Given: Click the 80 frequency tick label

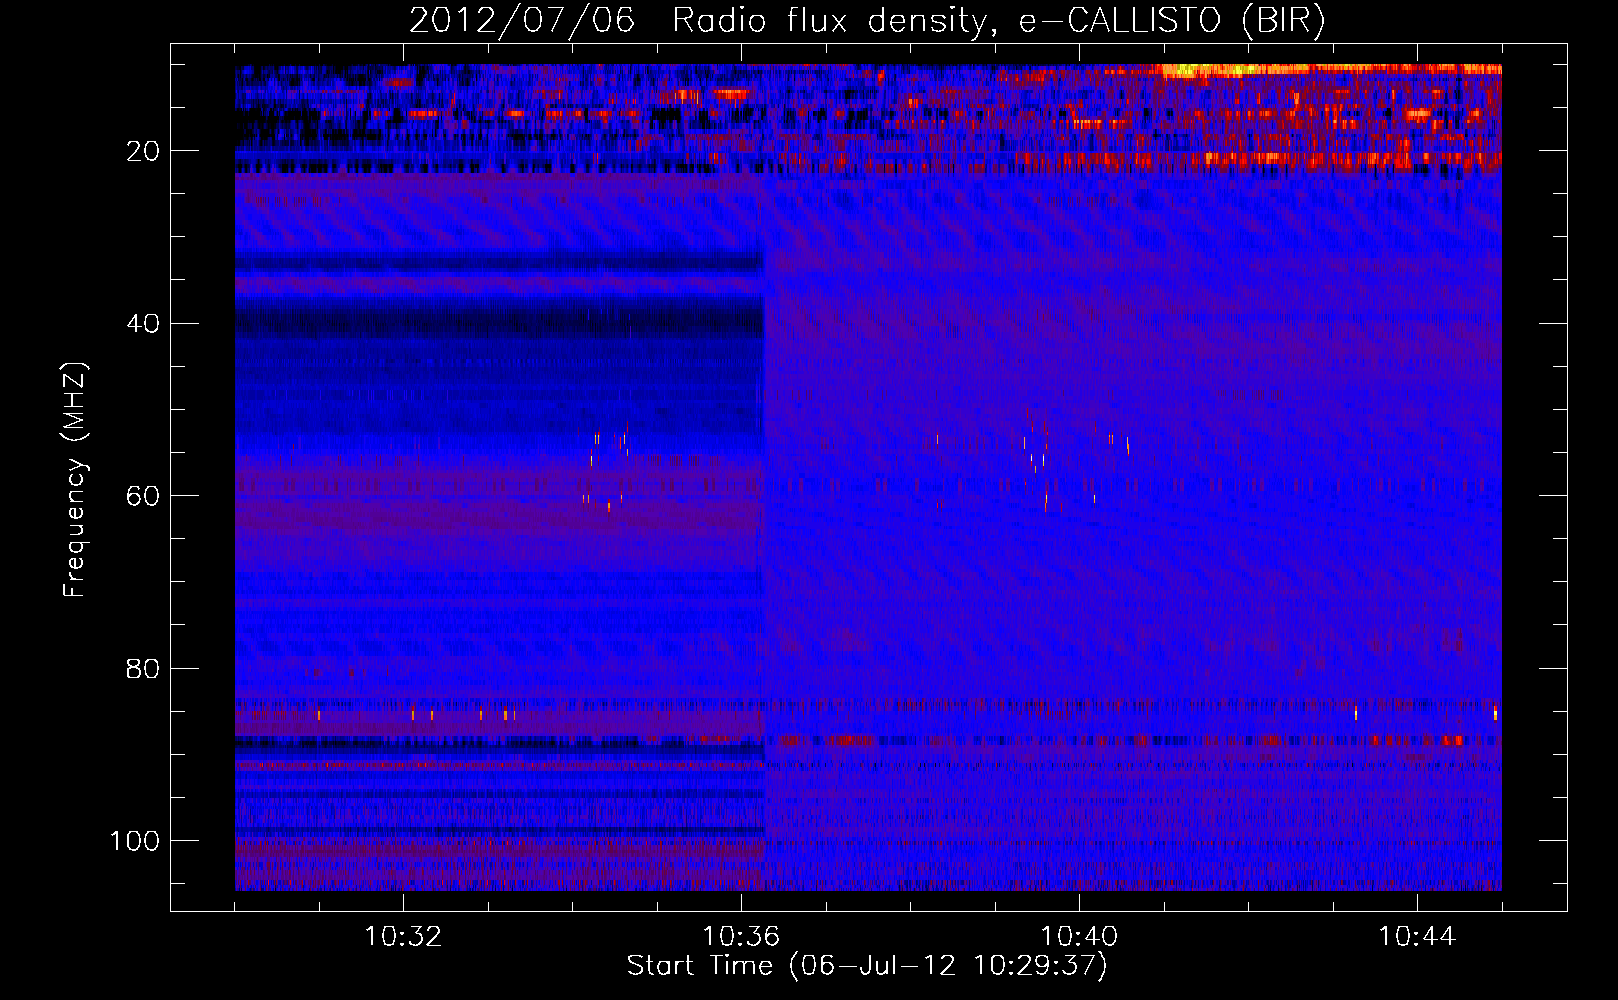Looking at the screenshot, I should [143, 669].
